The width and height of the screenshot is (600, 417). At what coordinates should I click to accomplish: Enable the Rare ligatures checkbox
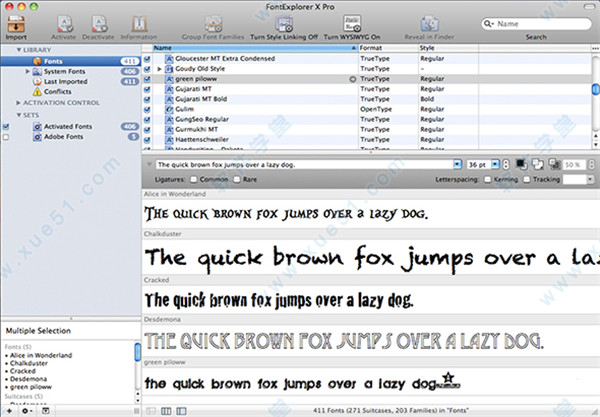[236, 178]
